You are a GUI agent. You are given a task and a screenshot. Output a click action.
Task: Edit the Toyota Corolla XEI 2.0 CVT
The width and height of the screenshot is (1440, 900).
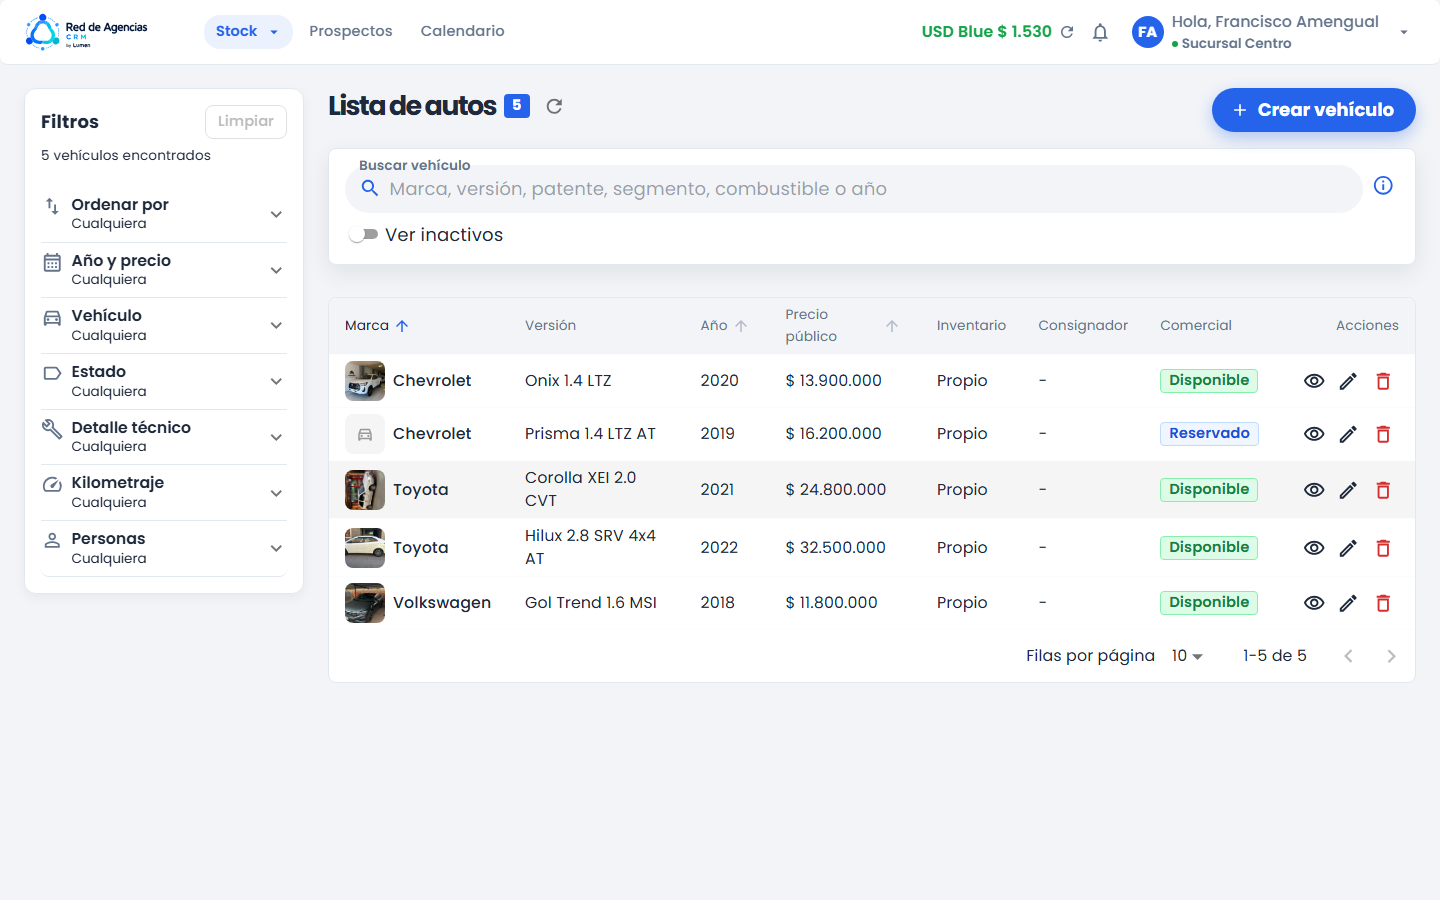pyautogui.click(x=1348, y=490)
